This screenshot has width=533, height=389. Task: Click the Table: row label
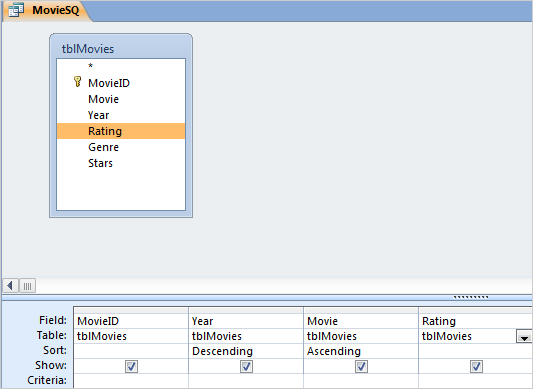point(52,335)
